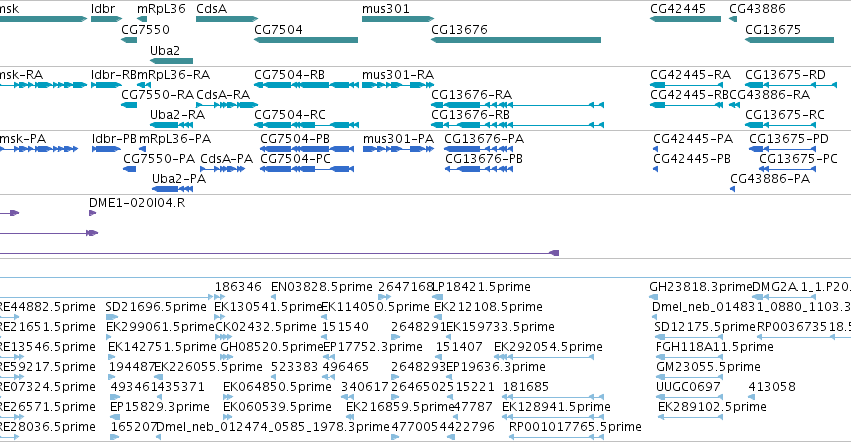Click the LP18421.5prime EST label

click(x=482, y=286)
